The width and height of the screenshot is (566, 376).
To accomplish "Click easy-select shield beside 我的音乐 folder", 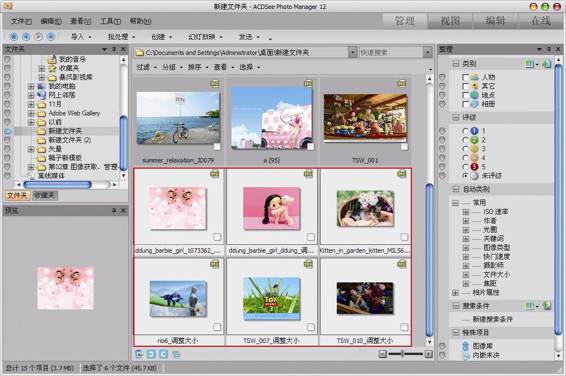I will coord(7,59).
